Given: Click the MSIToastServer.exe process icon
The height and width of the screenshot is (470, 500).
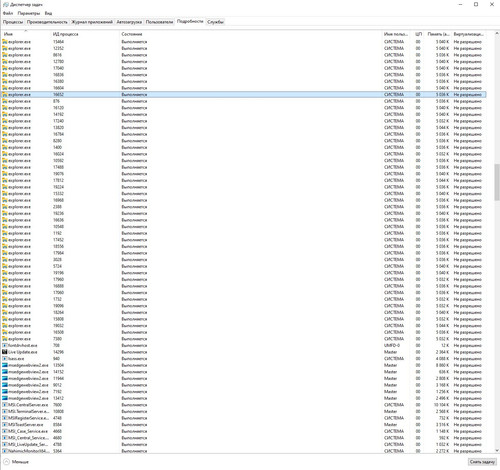Looking at the screenshot, I should pos(5,425).
